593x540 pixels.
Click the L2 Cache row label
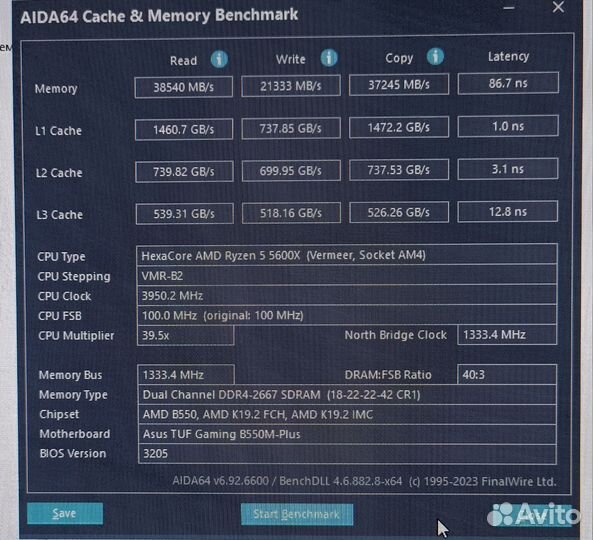[x=59, y=173]
